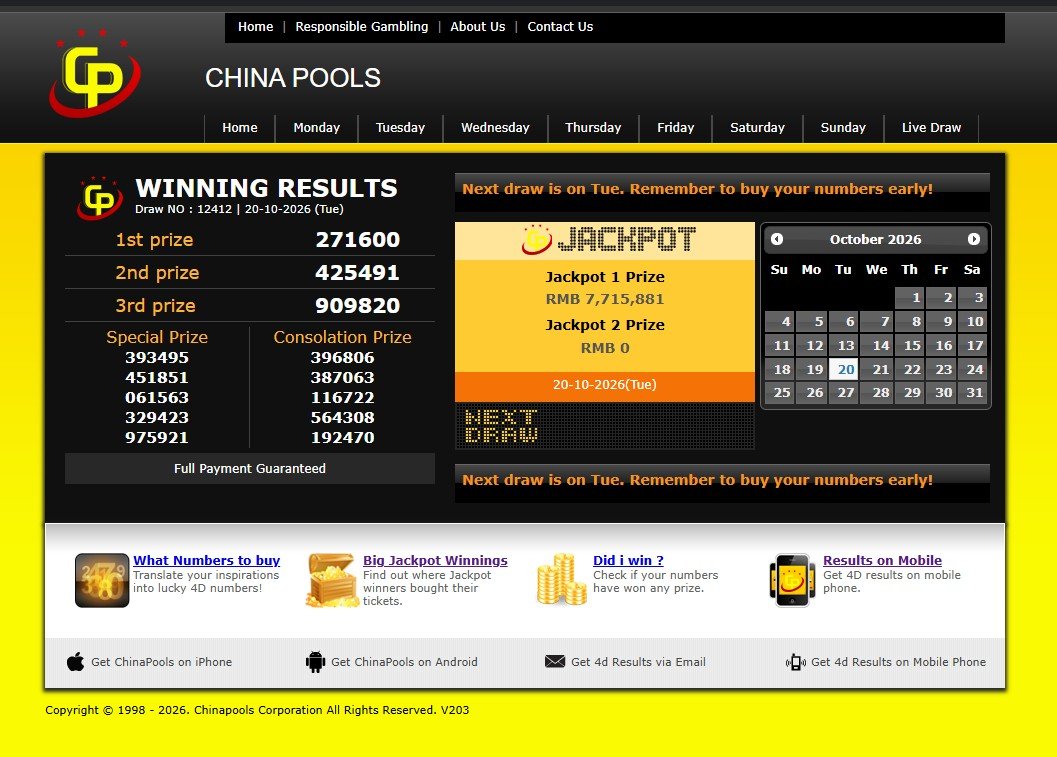1057x757 pixels.
Task: Click the copyright notice text
Action: [x=257, y=710]
